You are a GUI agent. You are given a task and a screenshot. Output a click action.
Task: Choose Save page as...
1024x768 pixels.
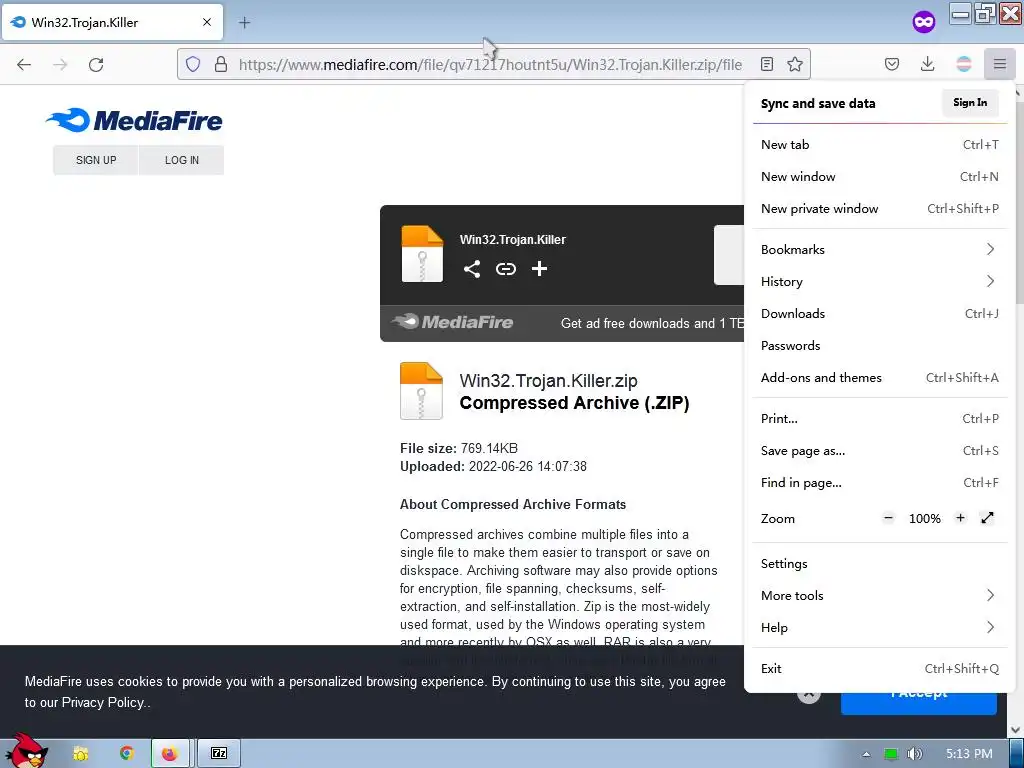click(x=880, y=451)
